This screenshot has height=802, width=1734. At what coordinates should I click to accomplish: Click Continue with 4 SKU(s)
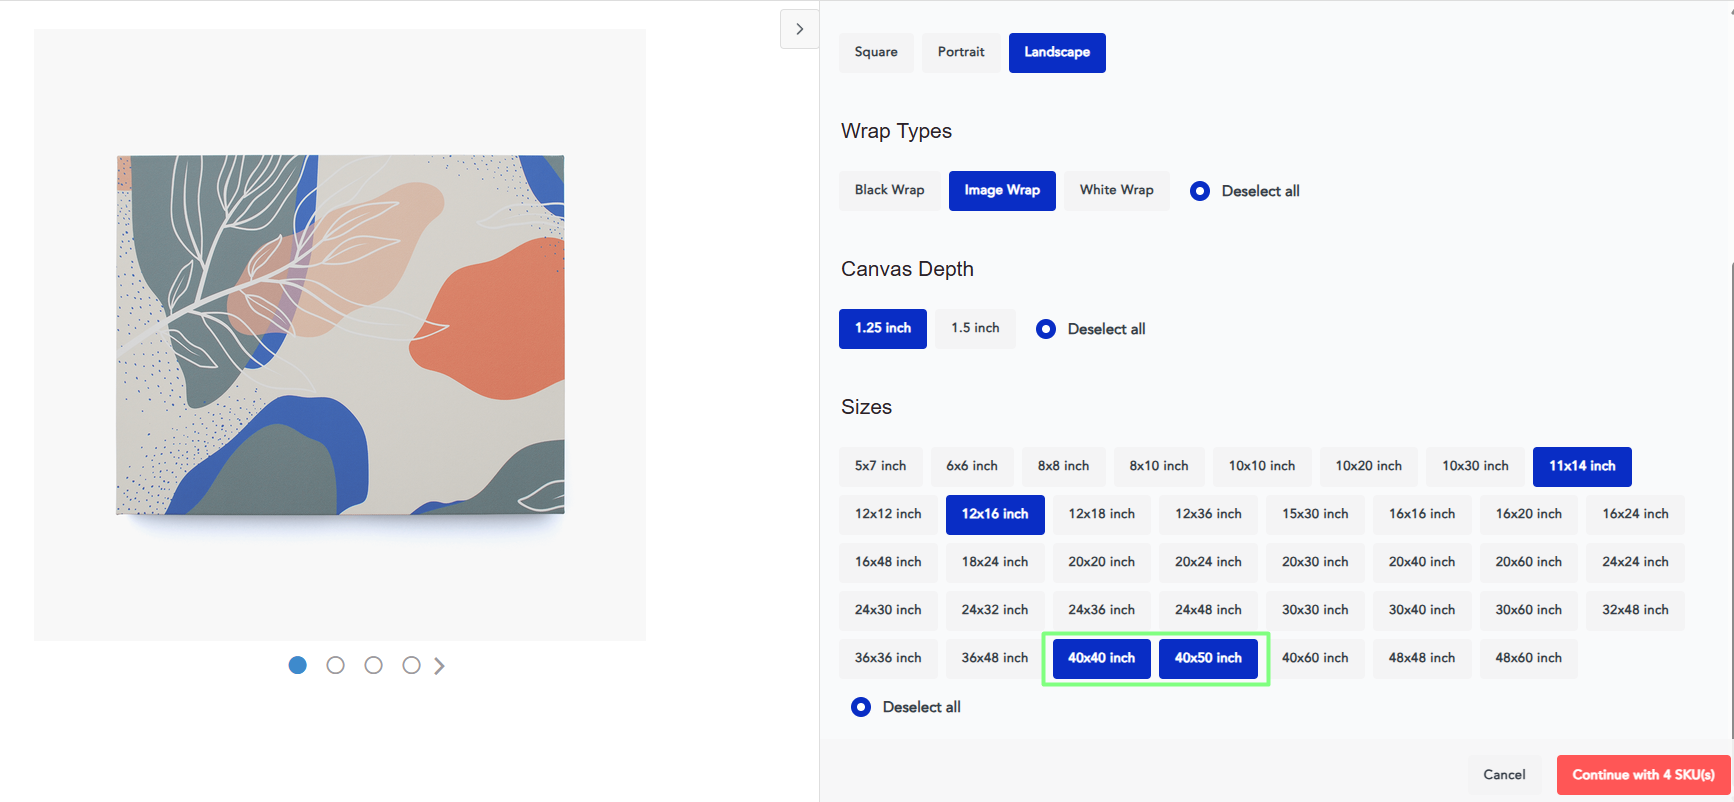tap(1643, 775)
